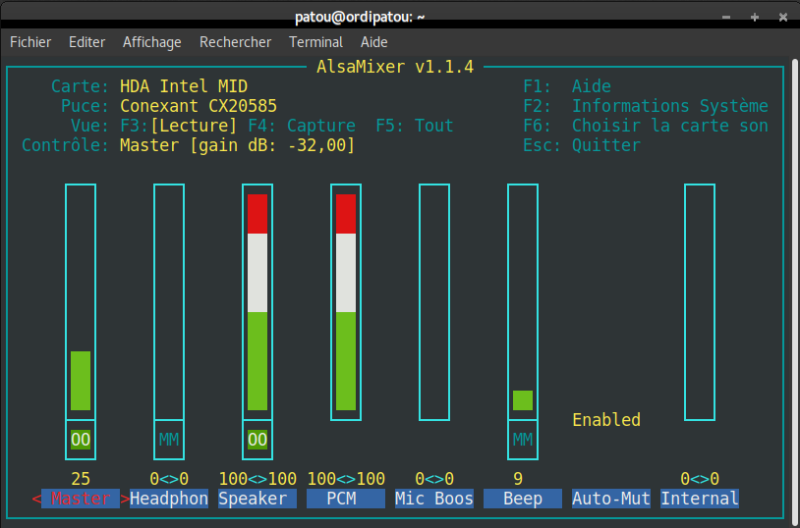The height and width of the screenshot is (528, 800).
Task: Click the empty Mic Boost level bar
Action: coord(434,302)
